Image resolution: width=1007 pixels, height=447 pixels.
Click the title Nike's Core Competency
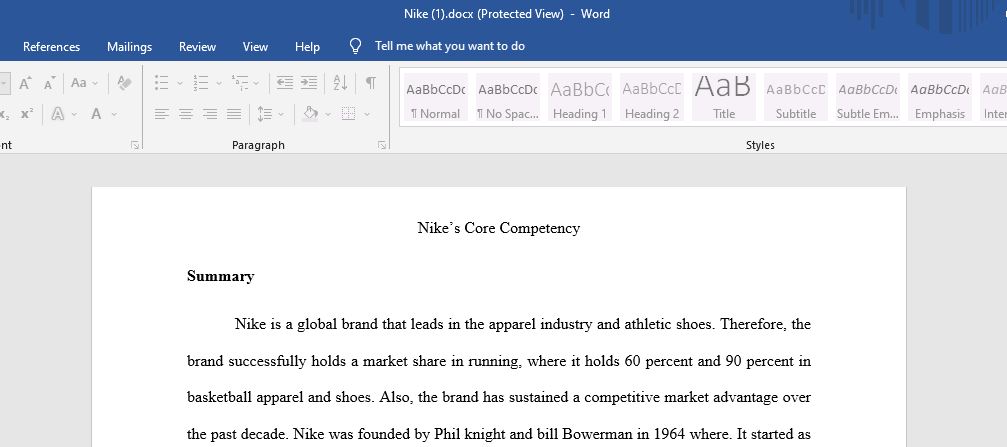click(499, 228)
